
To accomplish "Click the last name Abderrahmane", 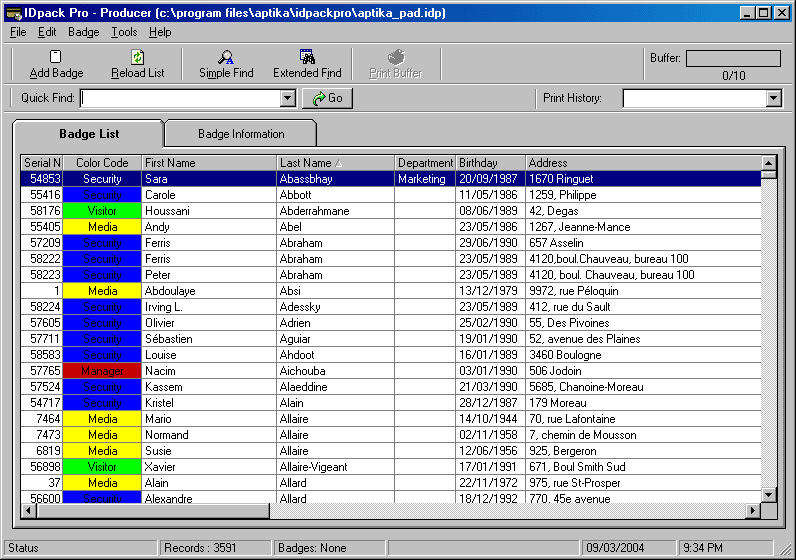I will (x=314, y=211).
